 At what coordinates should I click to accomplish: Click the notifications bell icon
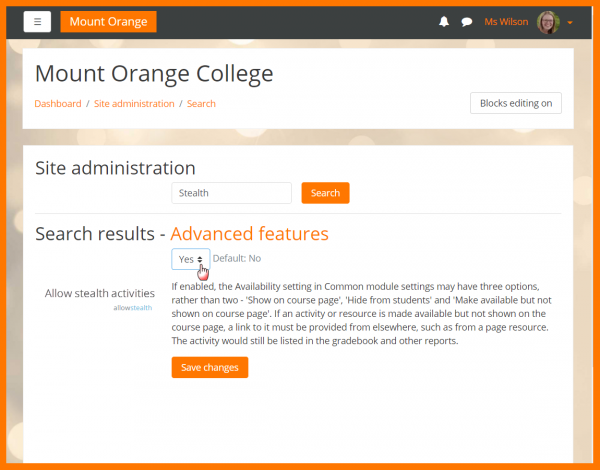tap(444, 22)
